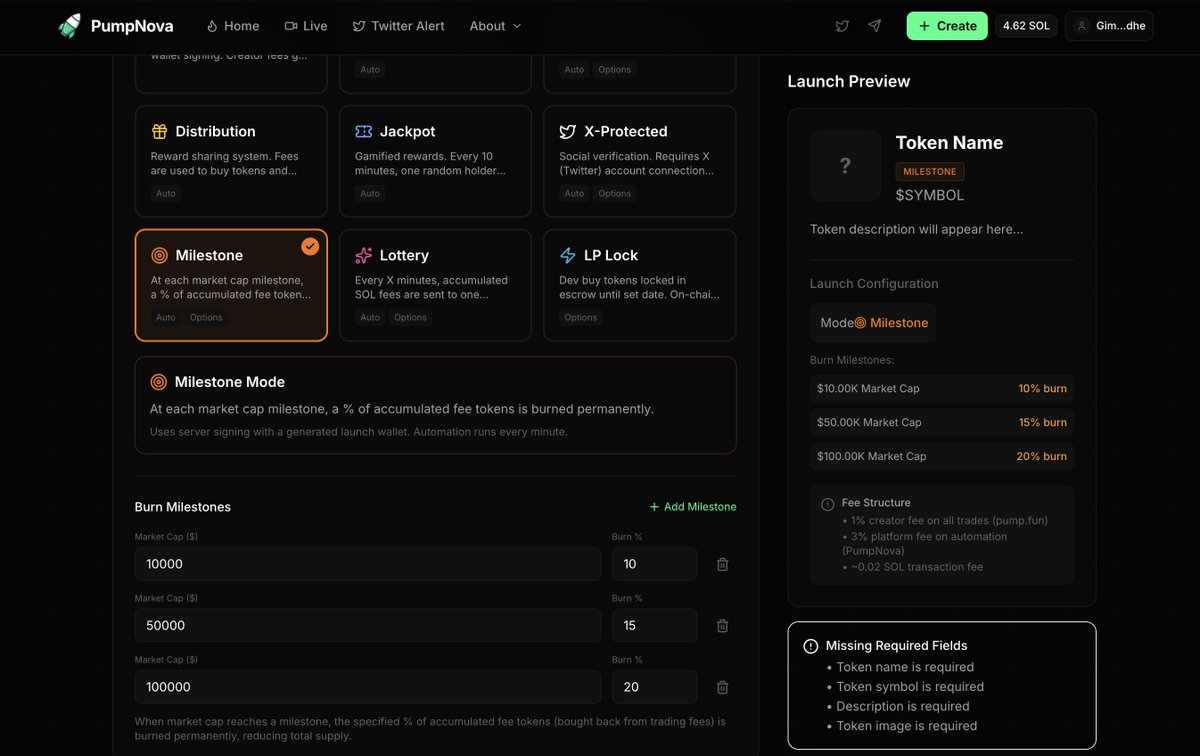This screenshot has width=1200, height=756.
Task: Delete the 10000 market cap milestone row
Action: tap(722, 564)
